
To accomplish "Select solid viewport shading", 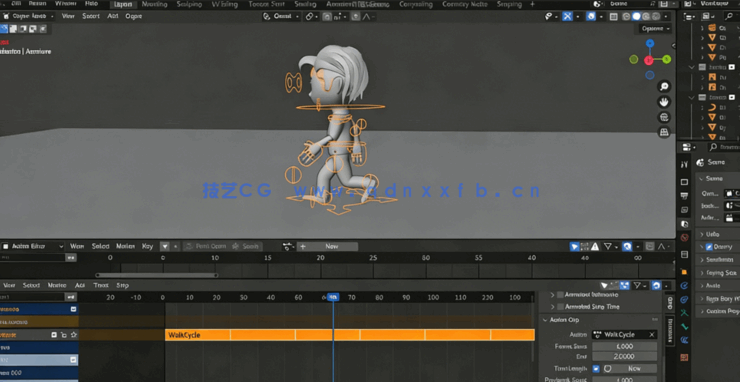I will (x=637, y=17).
